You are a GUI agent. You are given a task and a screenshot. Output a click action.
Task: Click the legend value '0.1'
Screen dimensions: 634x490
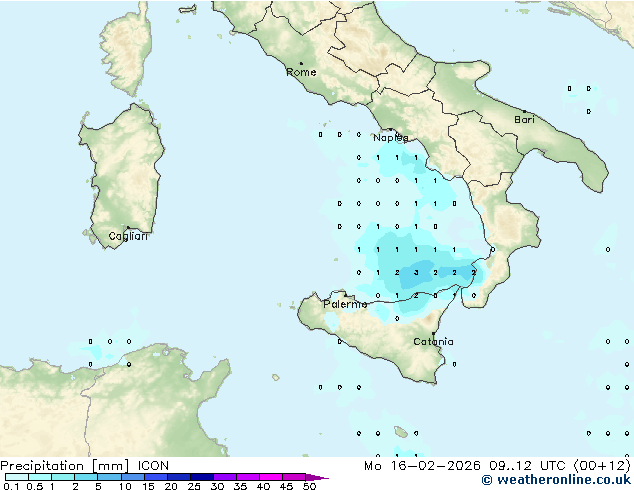point(11,486)
